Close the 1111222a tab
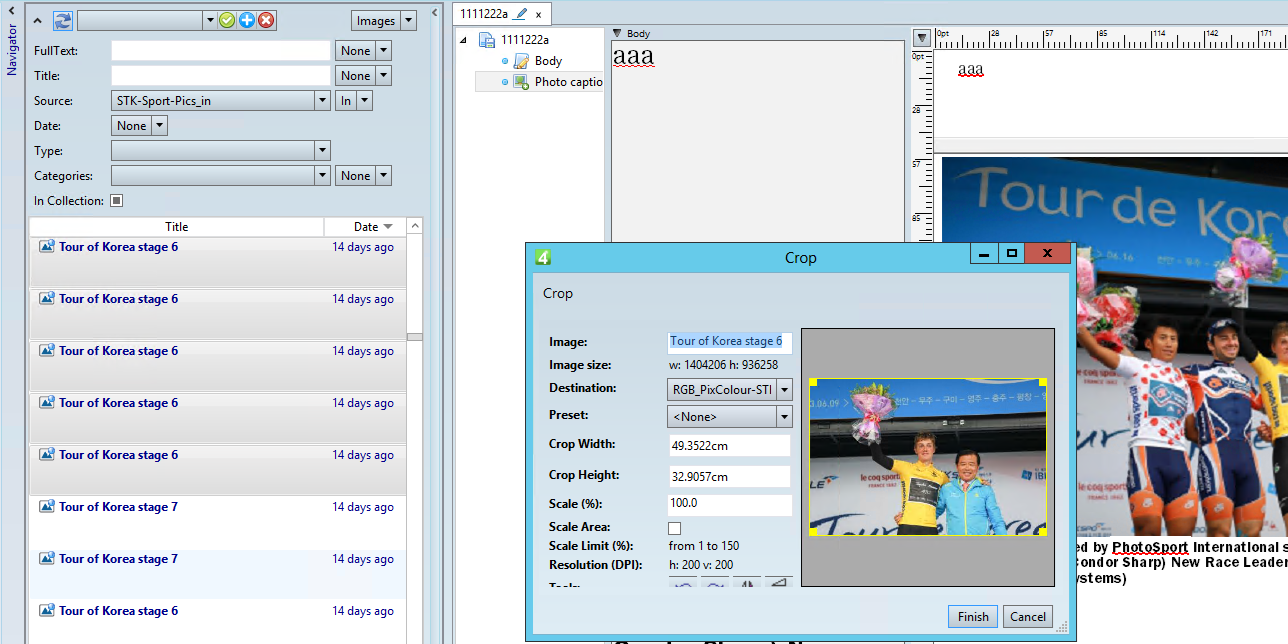Screen dimensions: 1288x644 539,14
